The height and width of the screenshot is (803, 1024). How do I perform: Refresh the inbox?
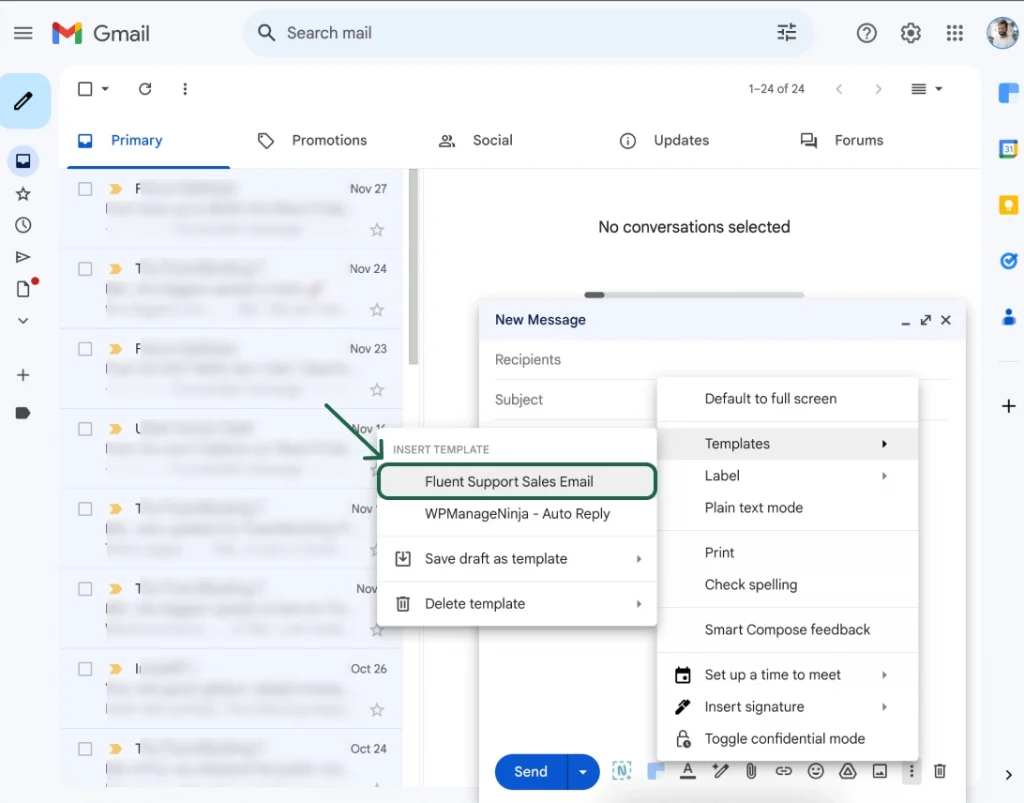tap(145, 89)
